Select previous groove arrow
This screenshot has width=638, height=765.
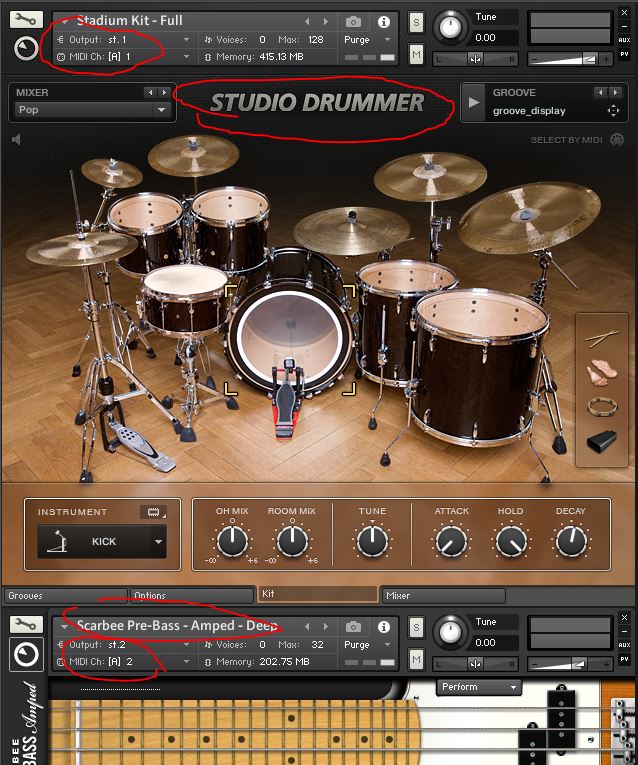600,92
